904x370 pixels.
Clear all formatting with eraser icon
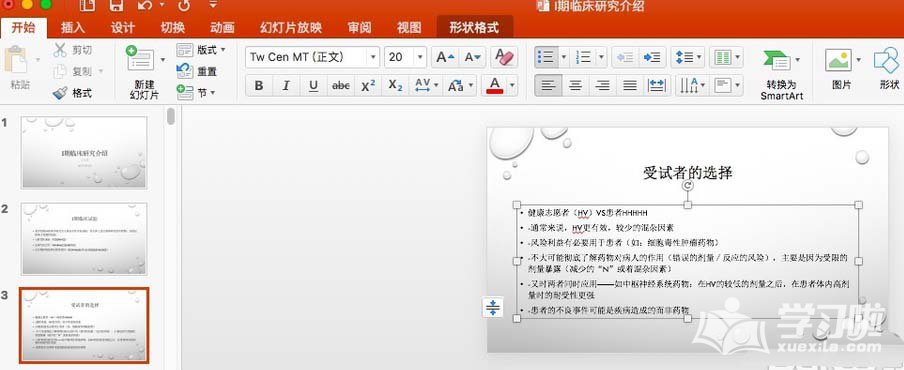point(504,57)
